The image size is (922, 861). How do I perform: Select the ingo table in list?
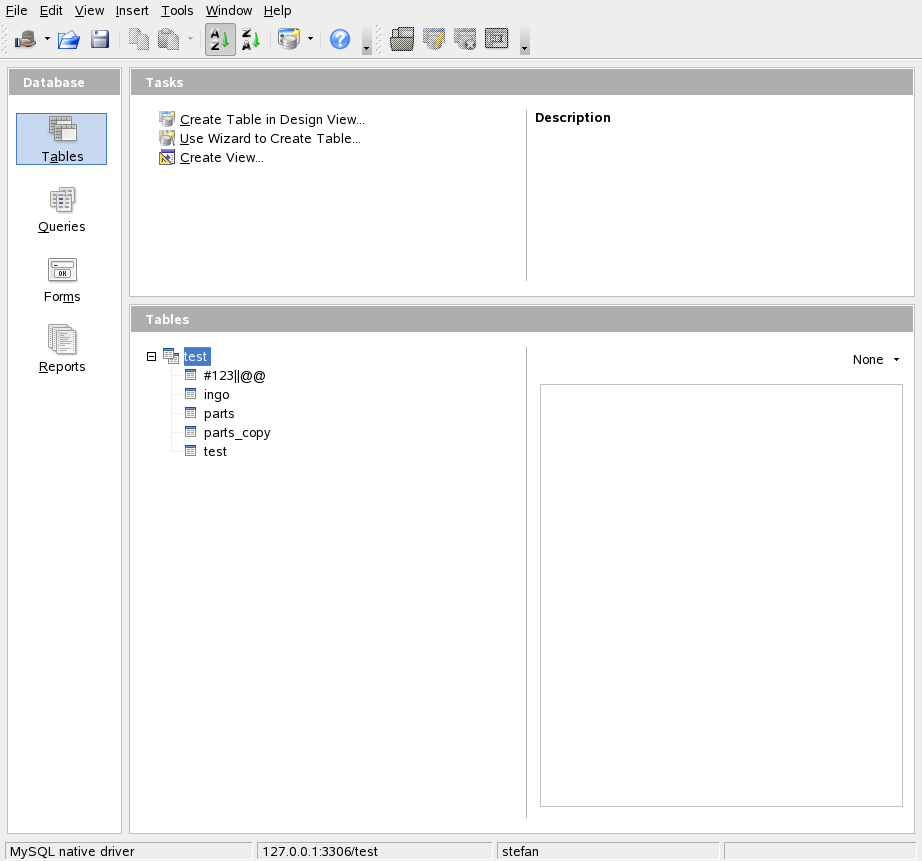pyautogui.click(x=216, y=395)
